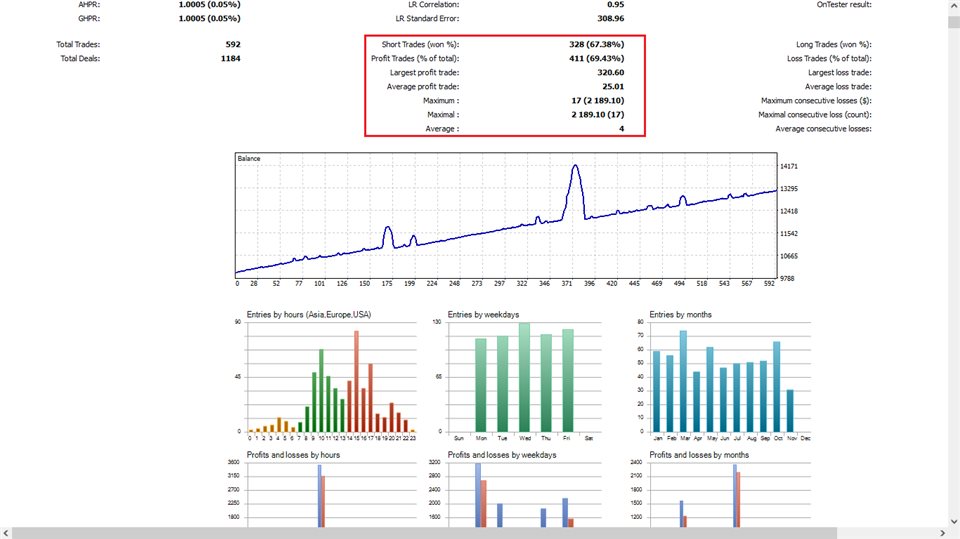Select the average profit value 25.01
The height and width of the screenshot is (539, 960).
pos(613,86)
